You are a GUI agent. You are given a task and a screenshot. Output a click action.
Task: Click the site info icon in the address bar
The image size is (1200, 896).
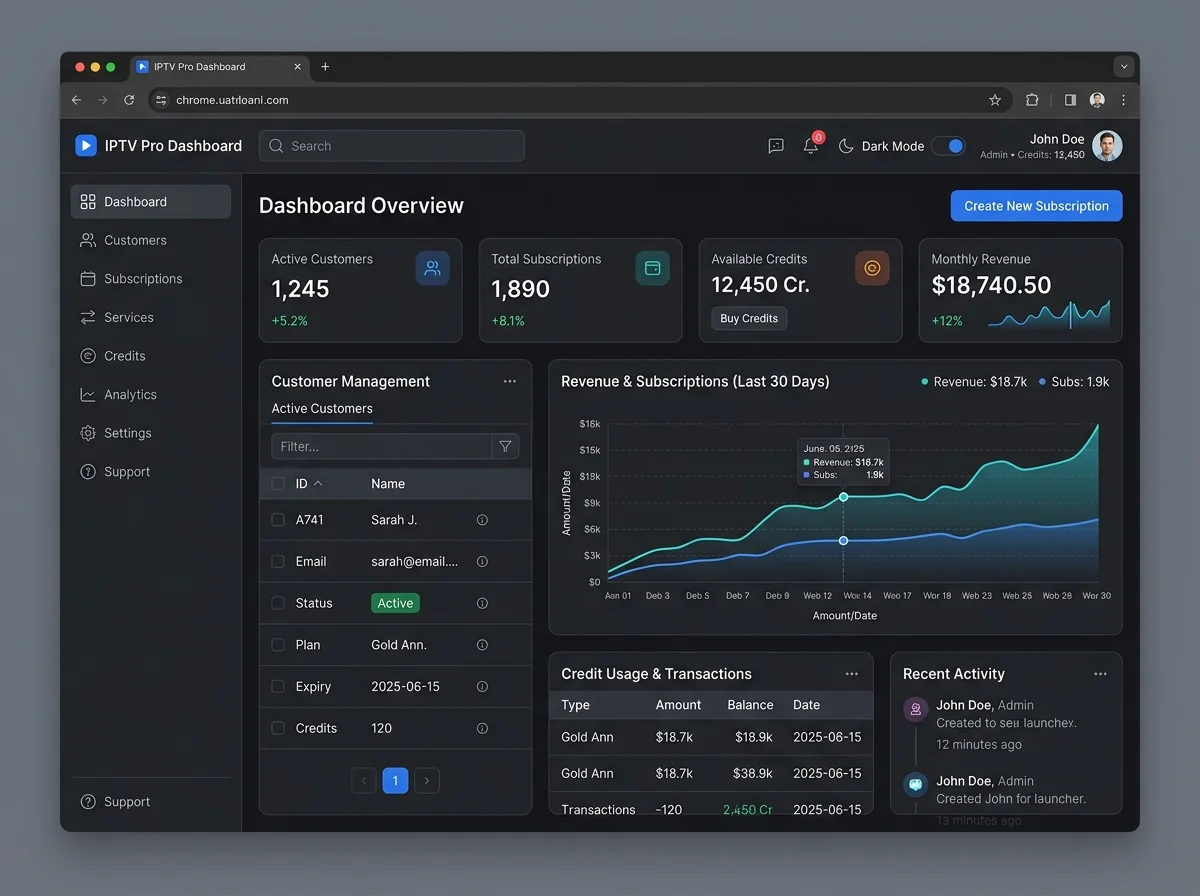tap(162, 100)
